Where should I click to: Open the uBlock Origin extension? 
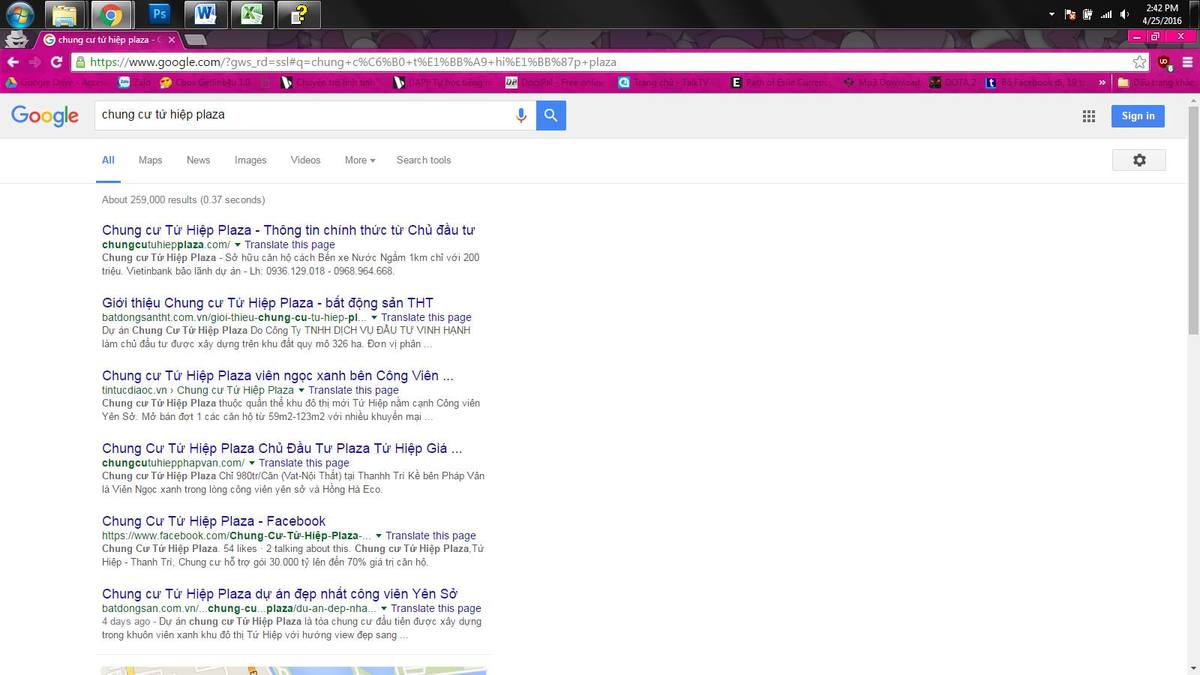1164,62
